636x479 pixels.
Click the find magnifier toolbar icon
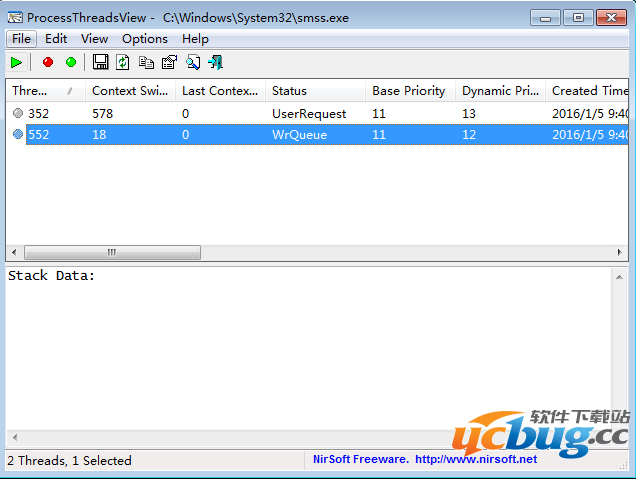[x=192, y=62]
